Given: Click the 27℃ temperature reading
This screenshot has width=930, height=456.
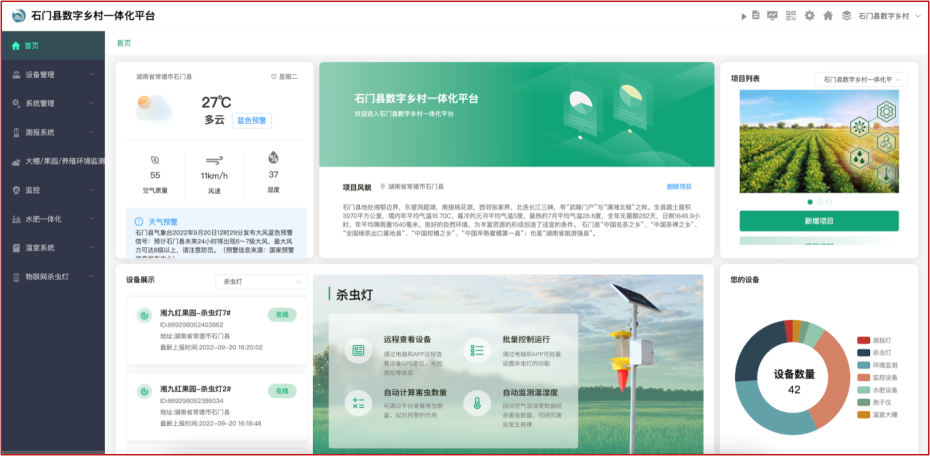Looking at the screenshot, I should click(216, 102).
